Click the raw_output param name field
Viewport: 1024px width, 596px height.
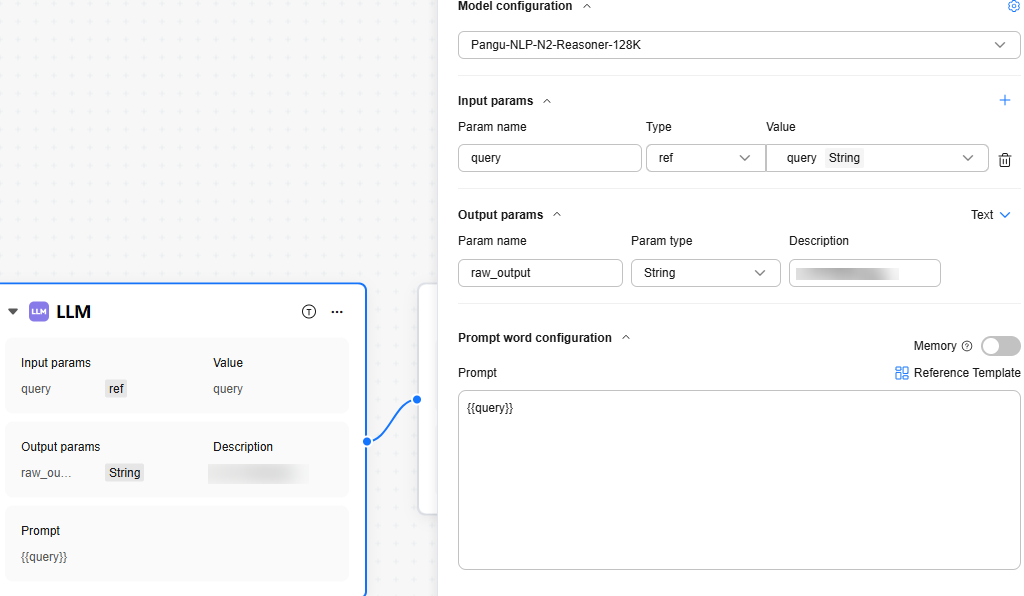(540, 273)
